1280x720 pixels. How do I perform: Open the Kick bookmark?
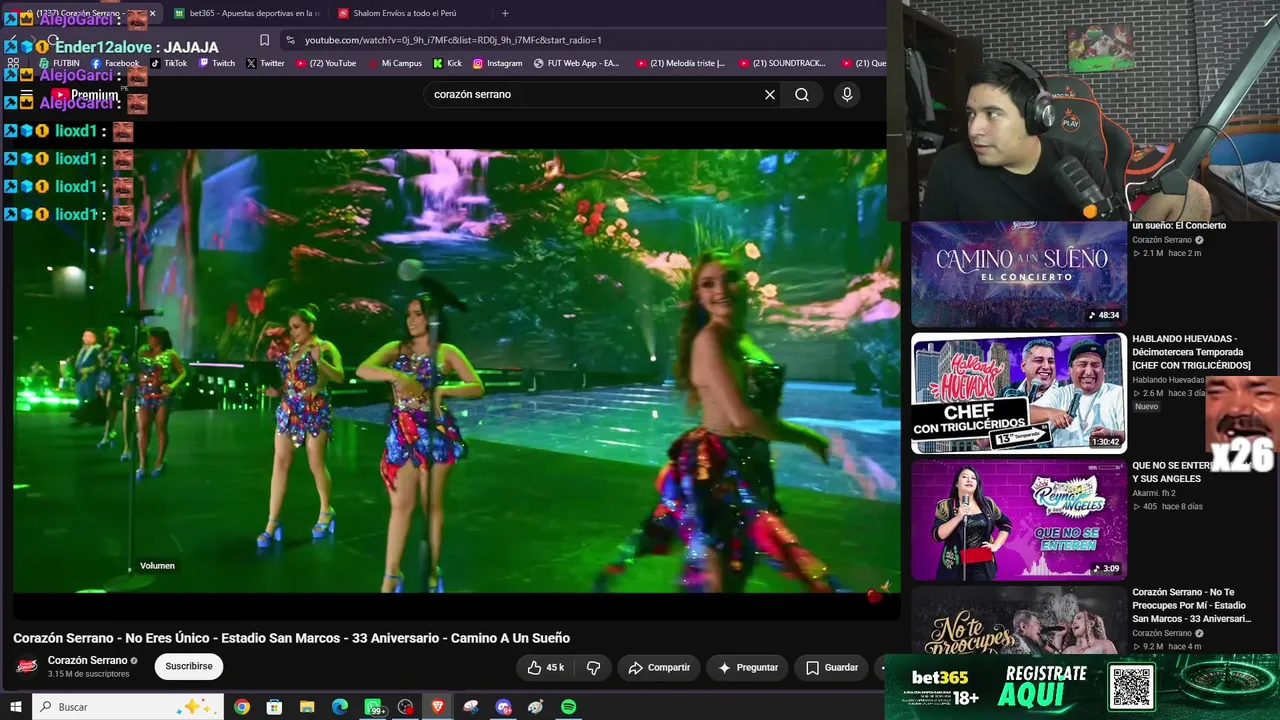tap(447, 63)
